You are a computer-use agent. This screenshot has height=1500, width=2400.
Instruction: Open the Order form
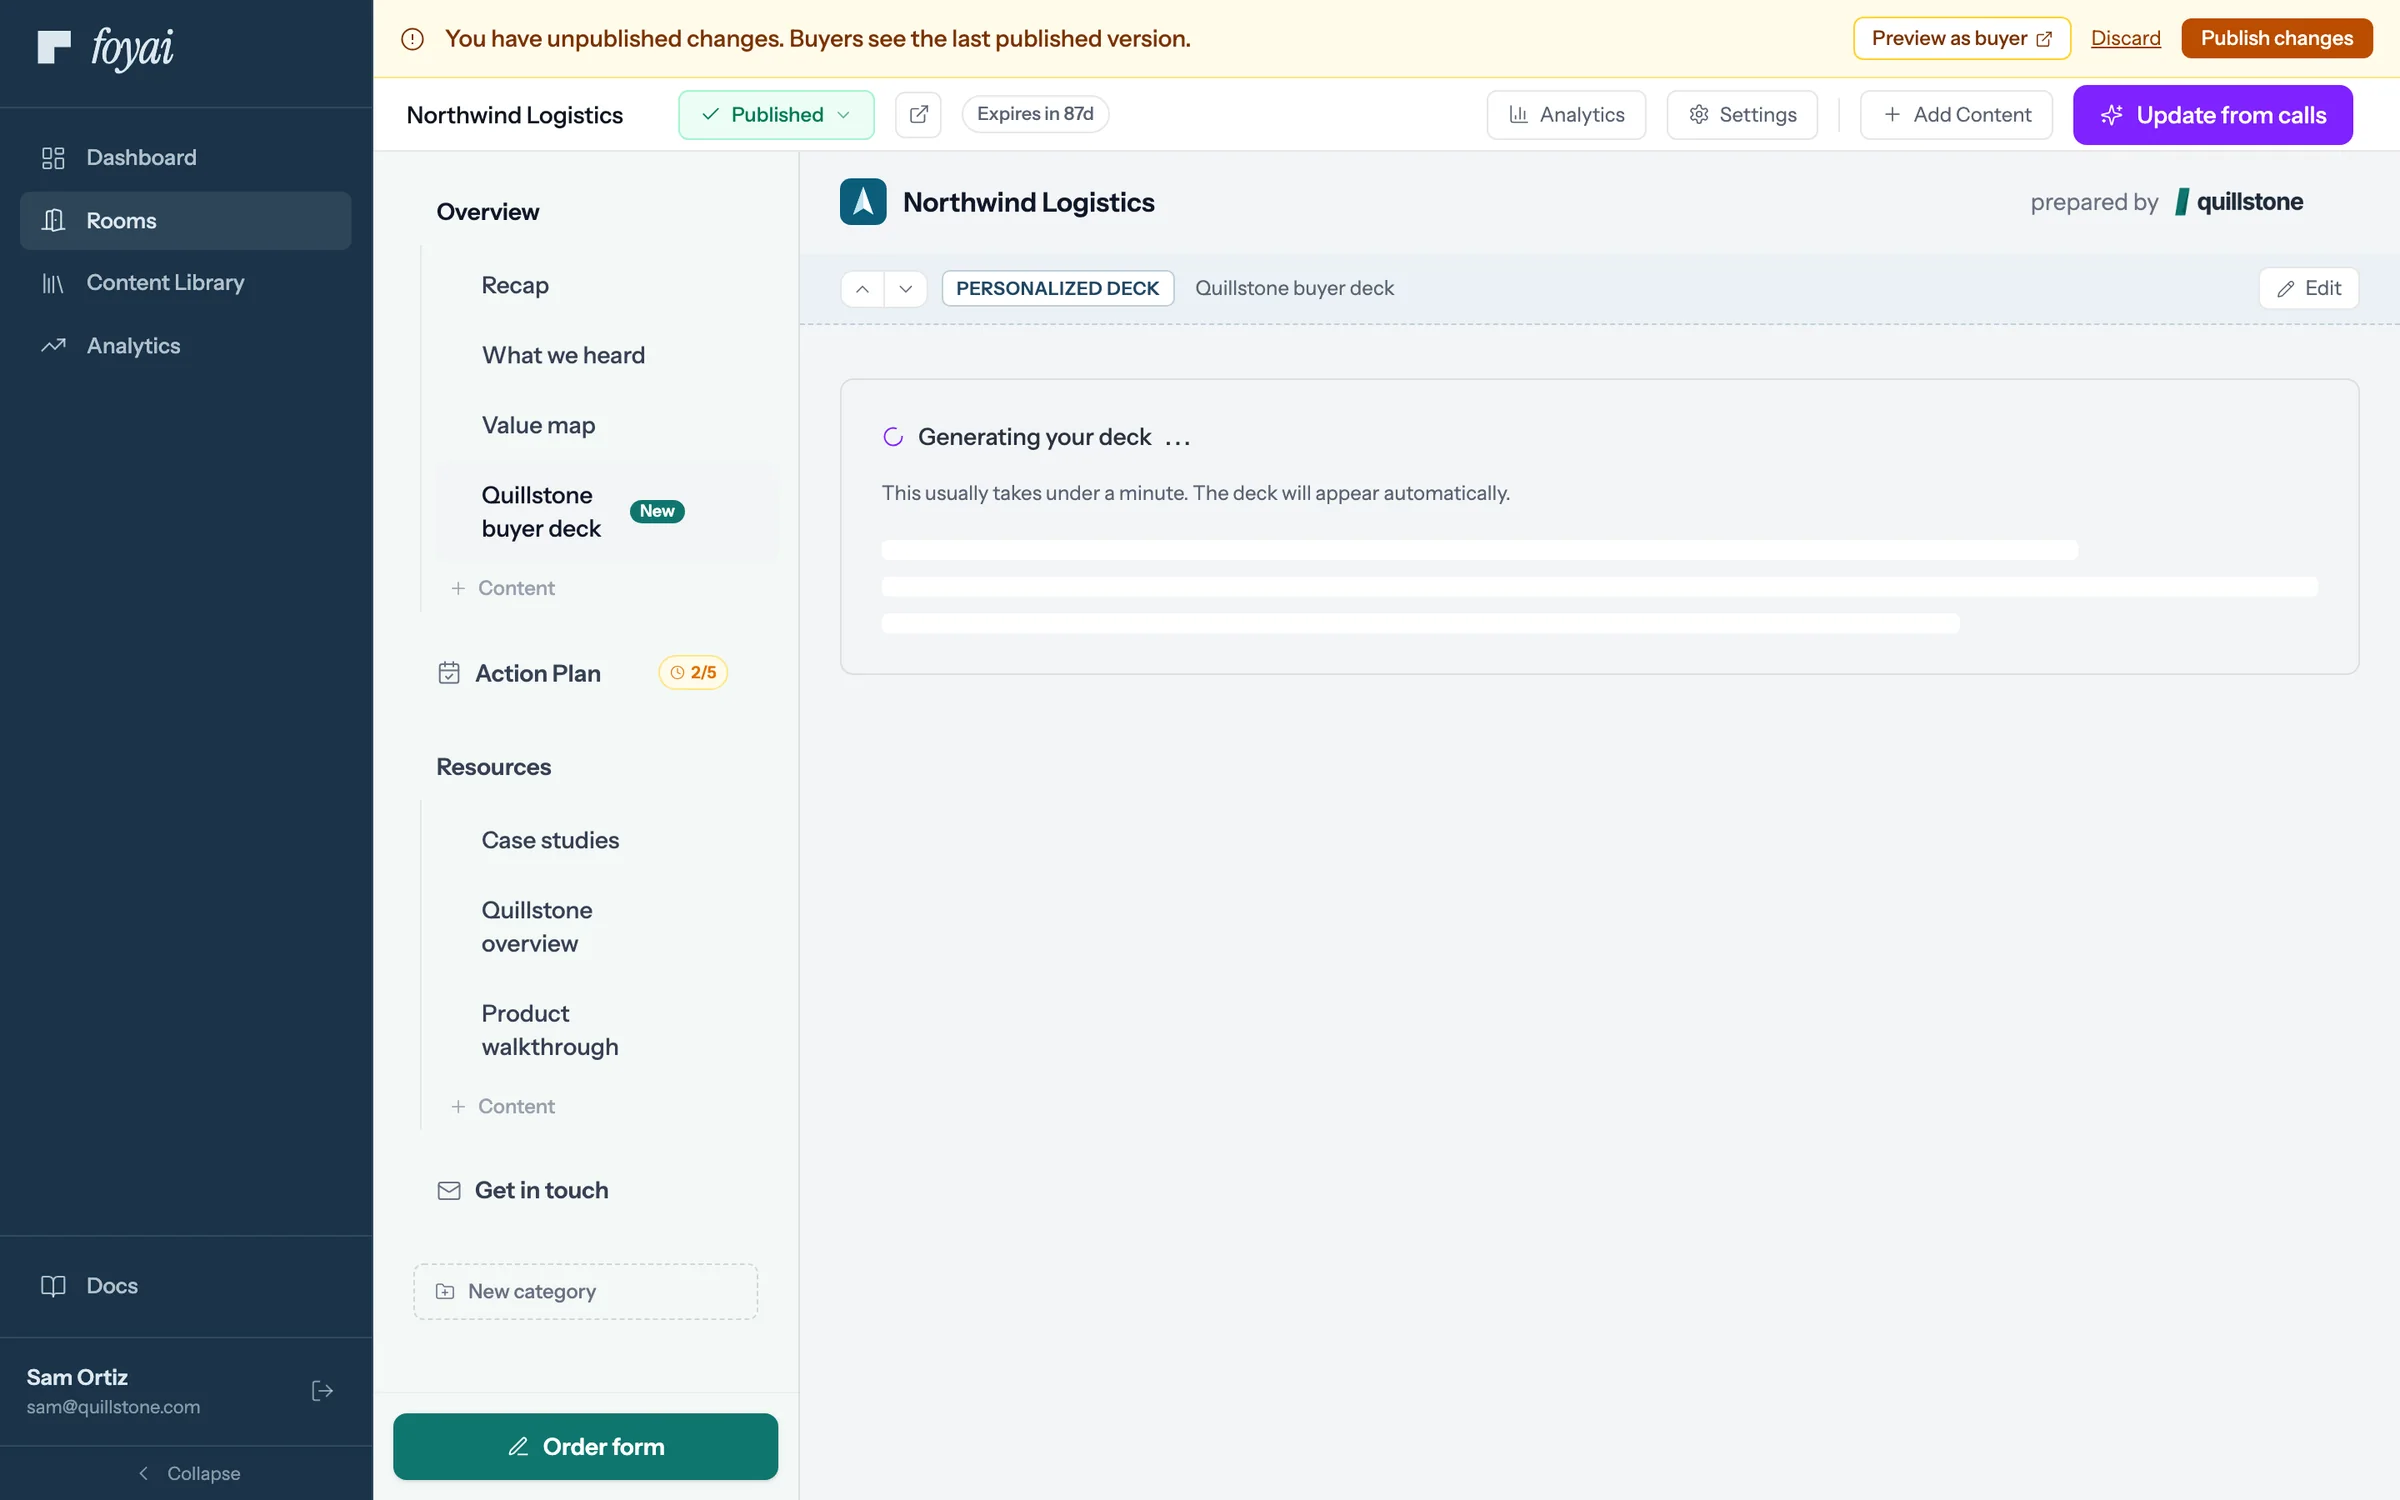coord(585,1446)
